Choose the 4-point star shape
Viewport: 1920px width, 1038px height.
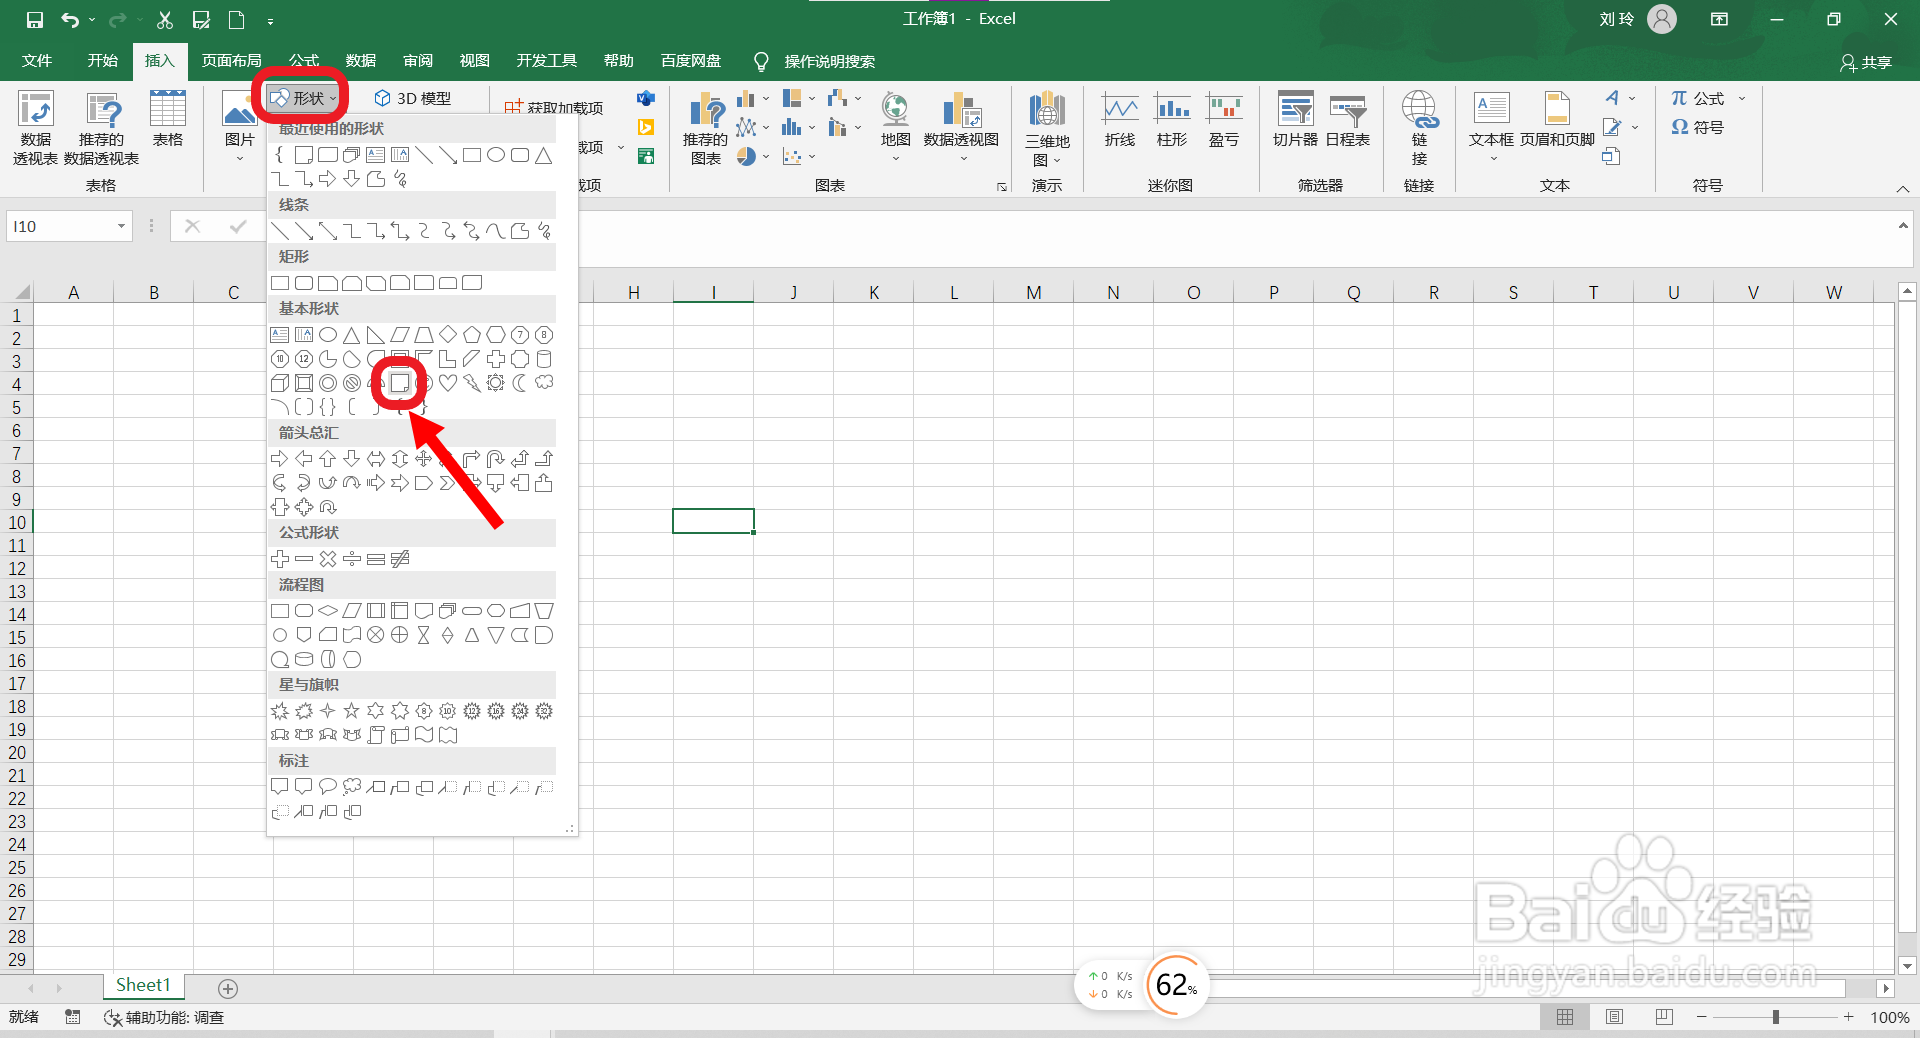click(x=327, y=711)
